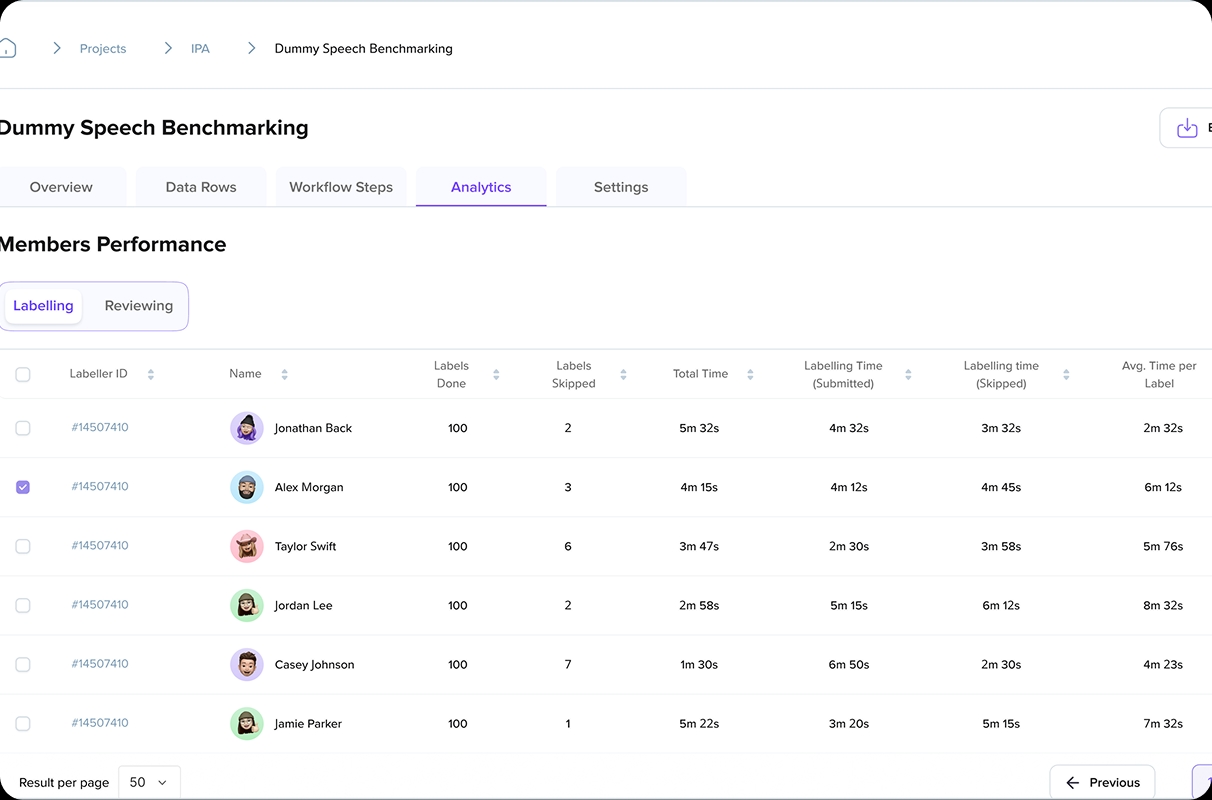Viewport: 1212px width, 800px height.
Task: Open Jordan Lee's labeller ID link
Action: click(100, 605)
